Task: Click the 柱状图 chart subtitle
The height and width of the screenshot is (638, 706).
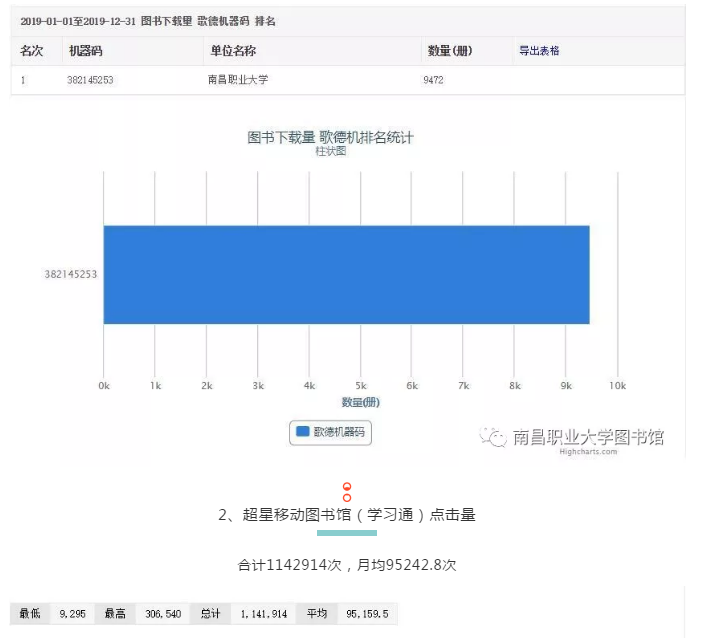Action: tap(330, 151)
